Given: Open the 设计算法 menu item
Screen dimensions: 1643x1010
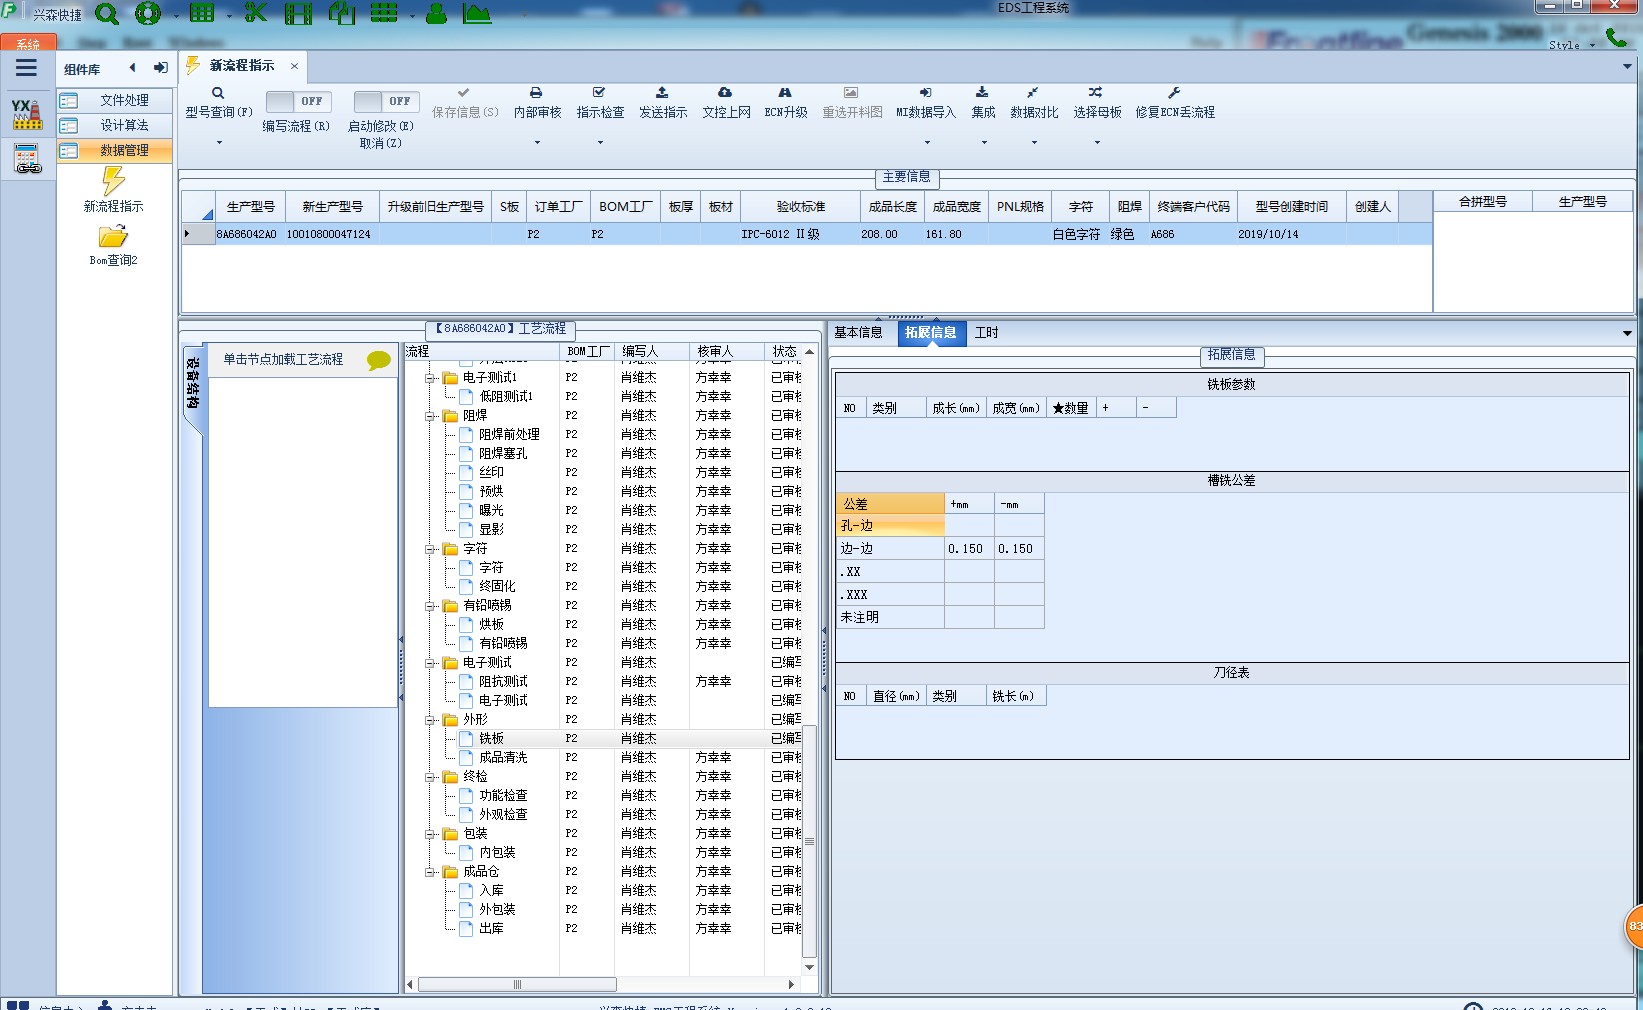Looking at the screenshot, I should point(114,125).
